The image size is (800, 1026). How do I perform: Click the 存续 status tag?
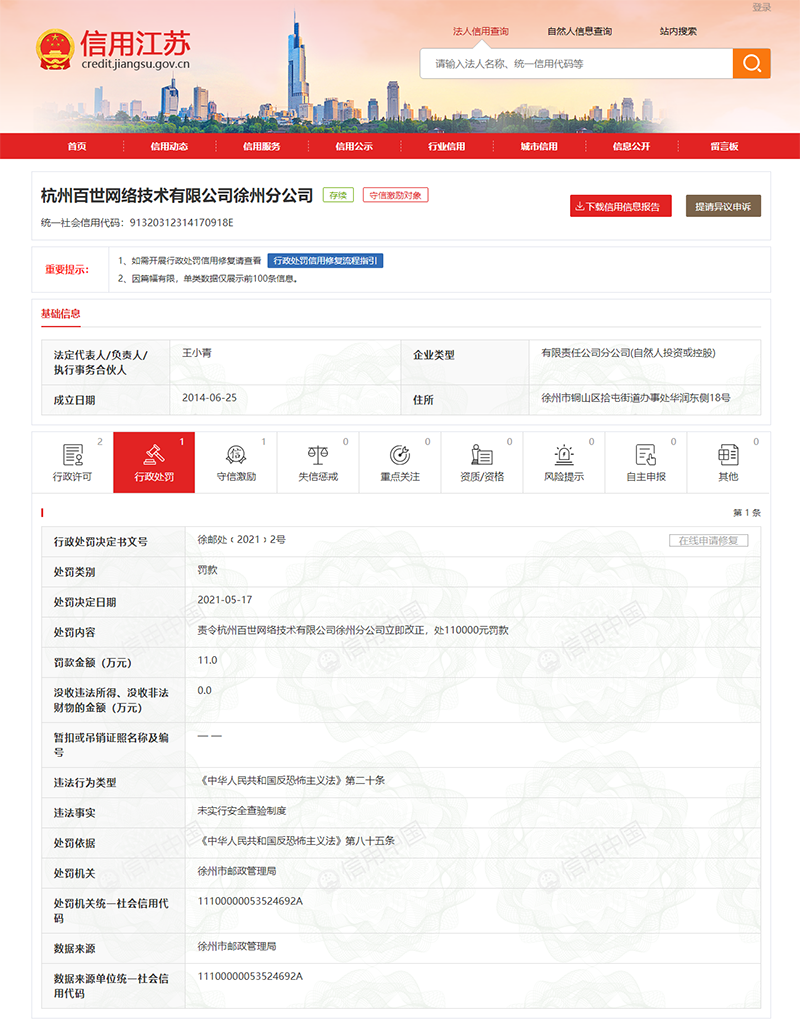338,195
